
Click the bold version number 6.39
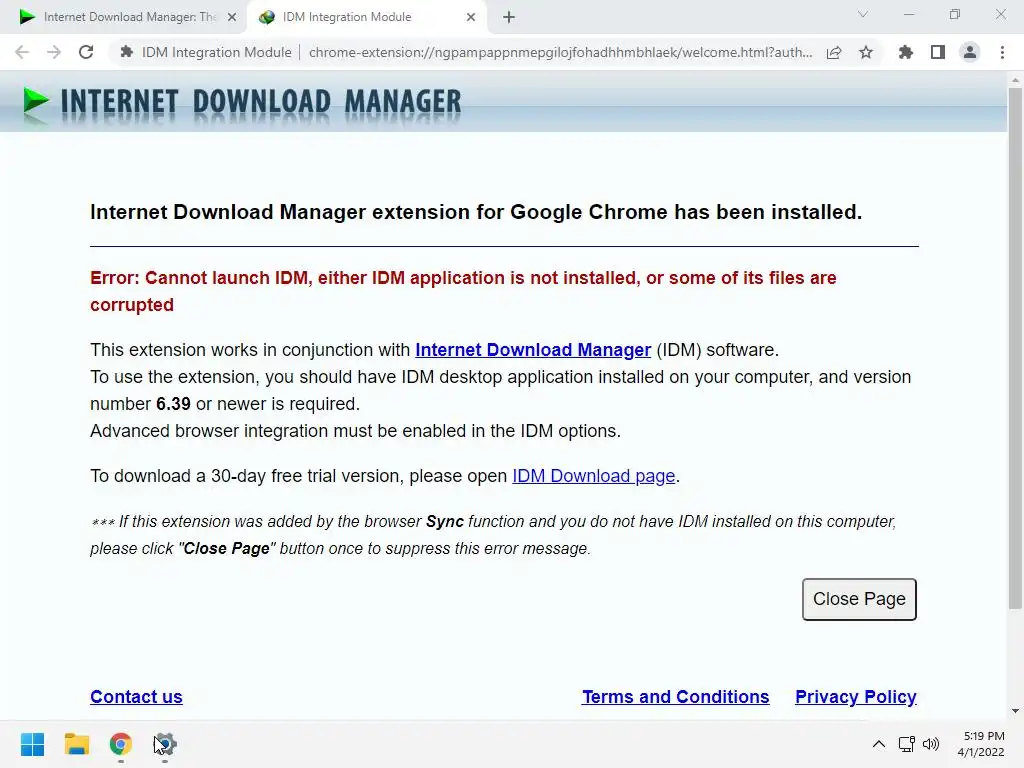click(x=173, y=404)
